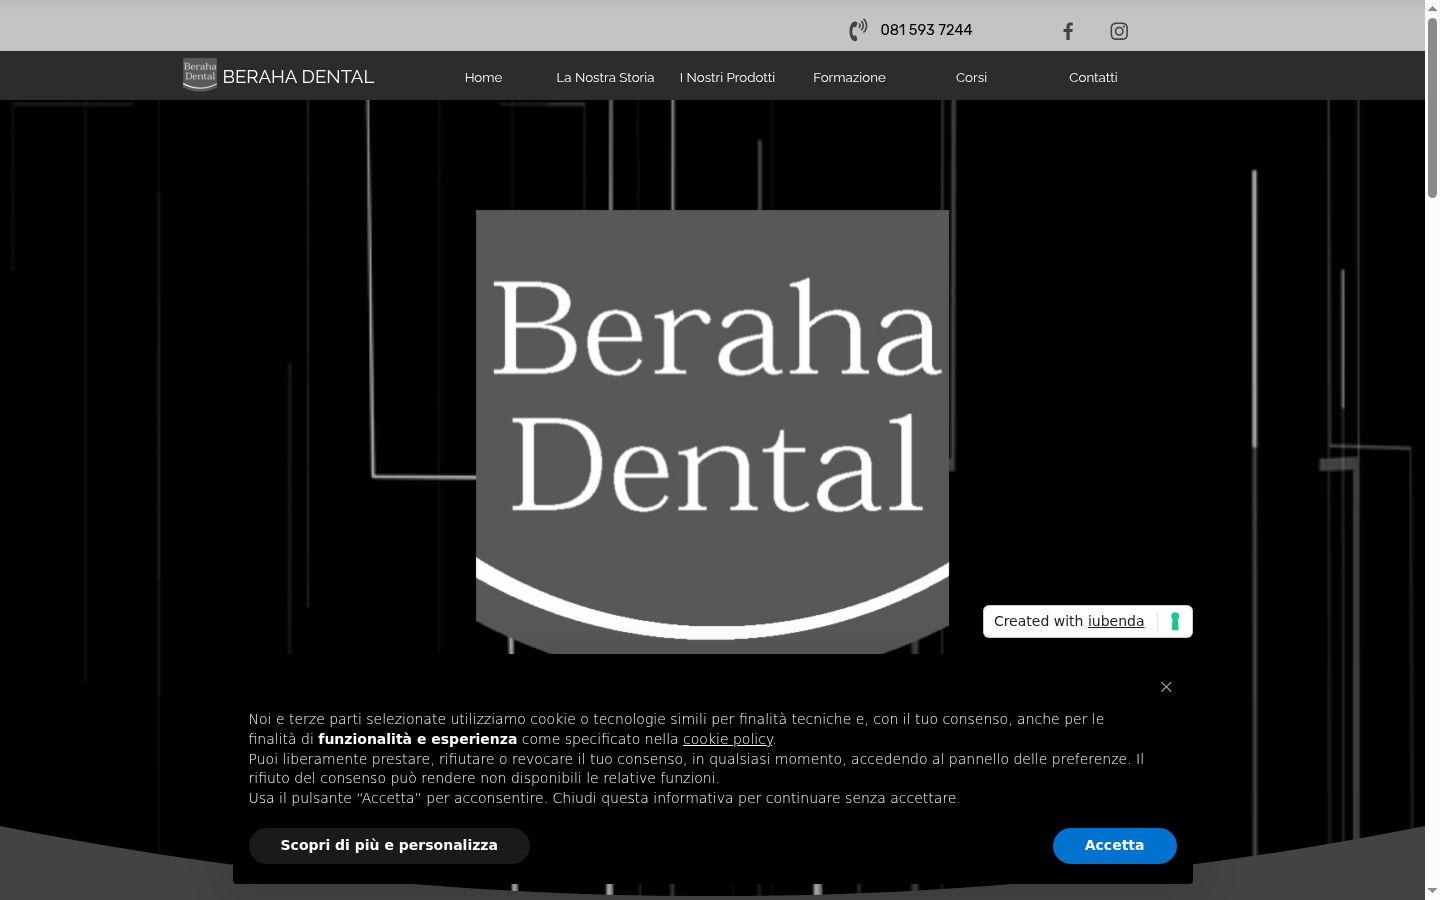Click phone number 081 593 7244

[x=926, y=30]
